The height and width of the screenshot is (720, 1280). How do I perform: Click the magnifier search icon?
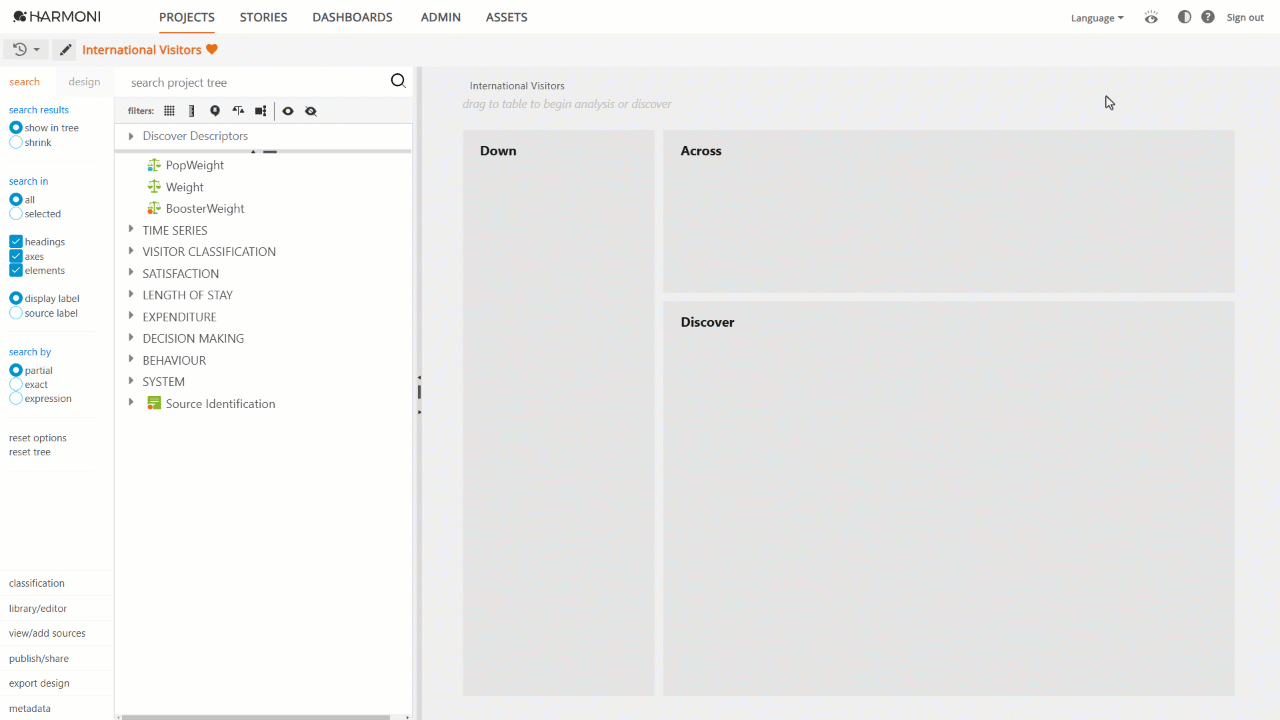398,82
